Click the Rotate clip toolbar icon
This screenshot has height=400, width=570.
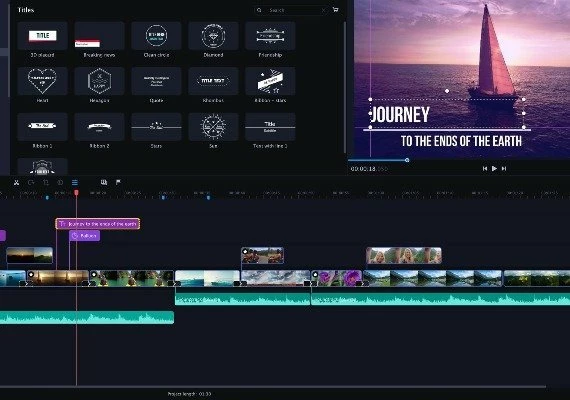31,183
